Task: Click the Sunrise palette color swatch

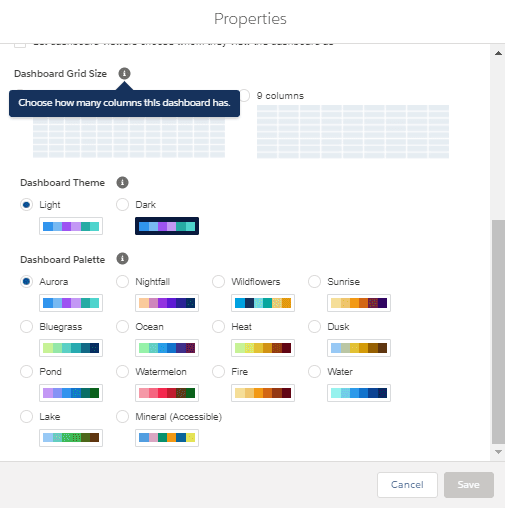Action: 359,303
